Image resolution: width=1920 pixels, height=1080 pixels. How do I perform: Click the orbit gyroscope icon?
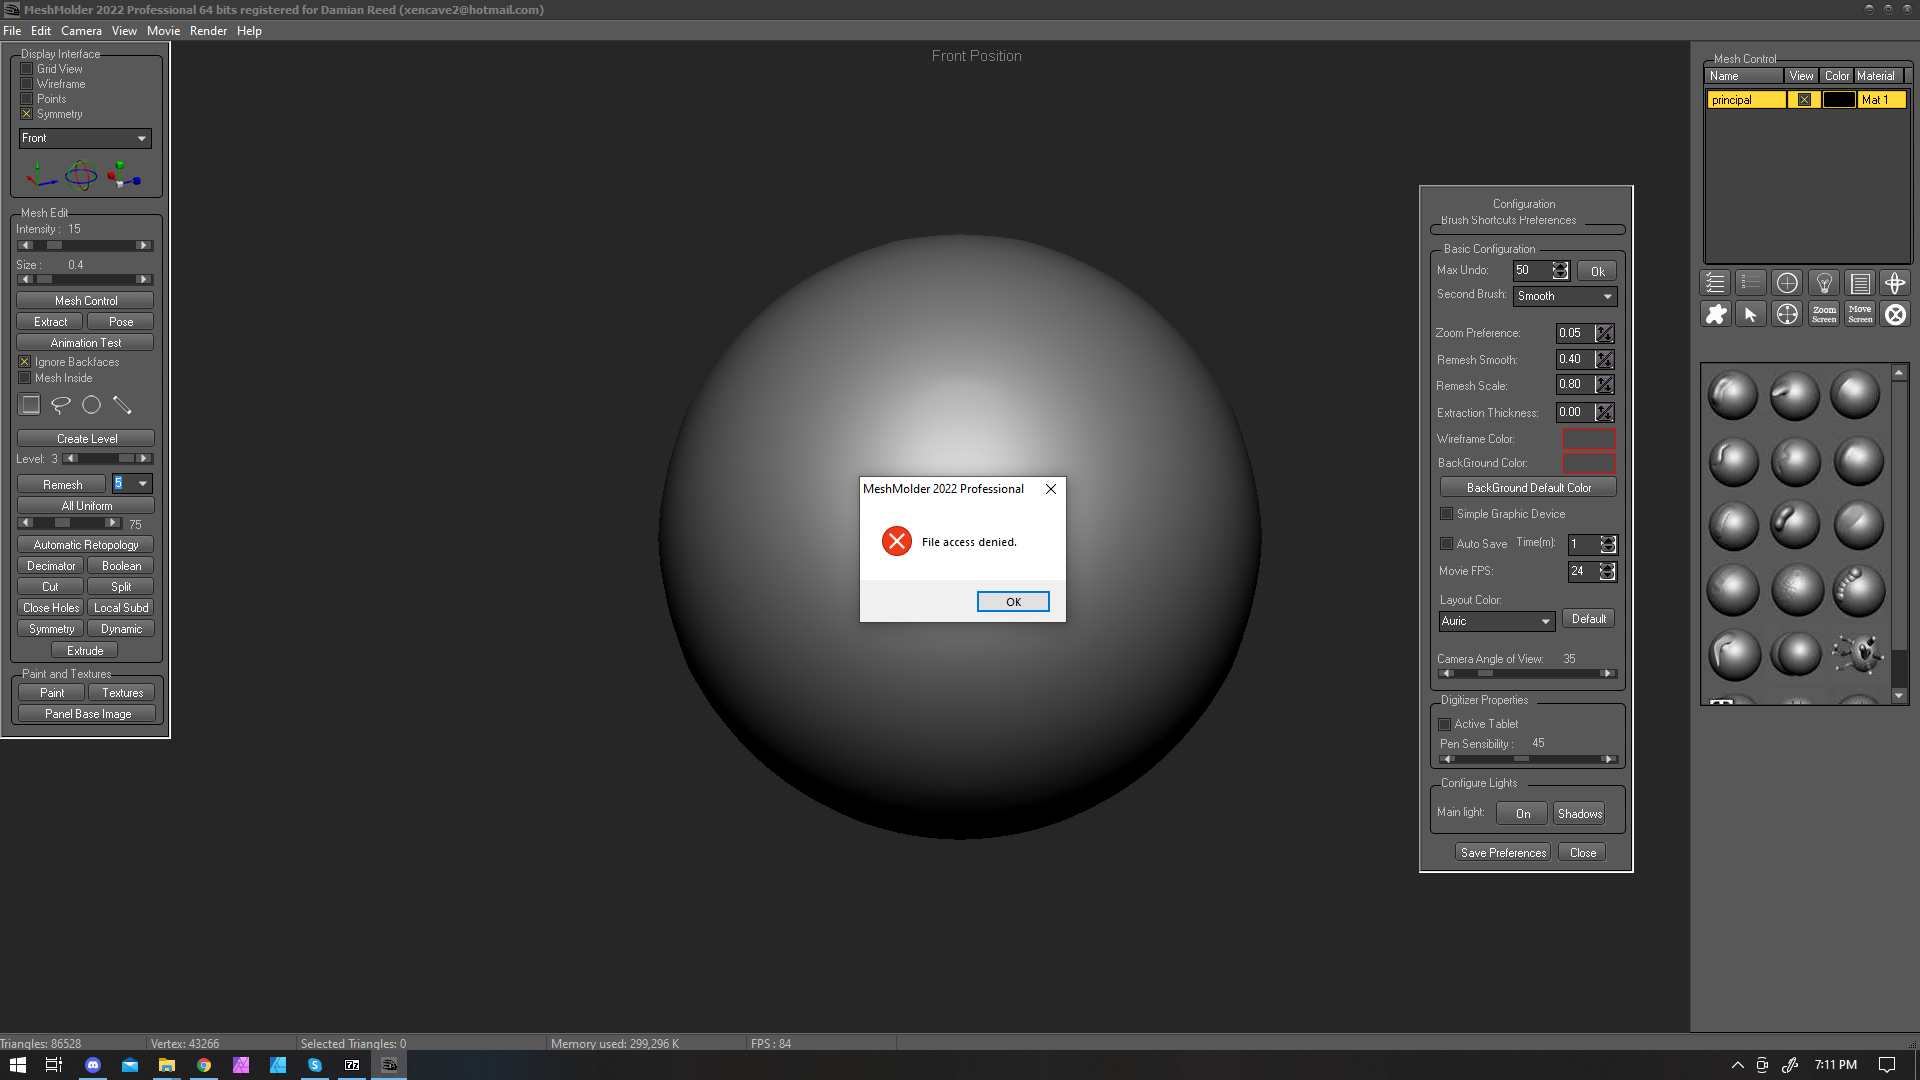tap(1895, 283)
